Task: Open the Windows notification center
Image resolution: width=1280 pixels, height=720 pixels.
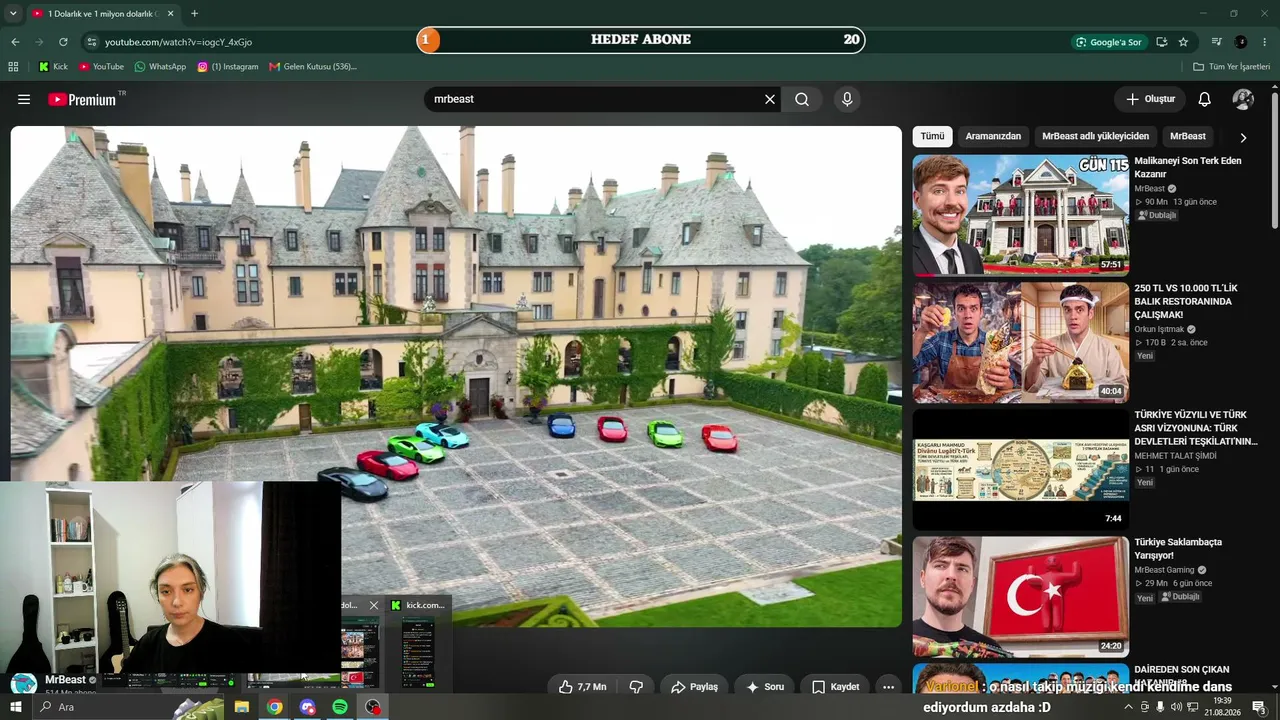Action: coord(1258,707)
